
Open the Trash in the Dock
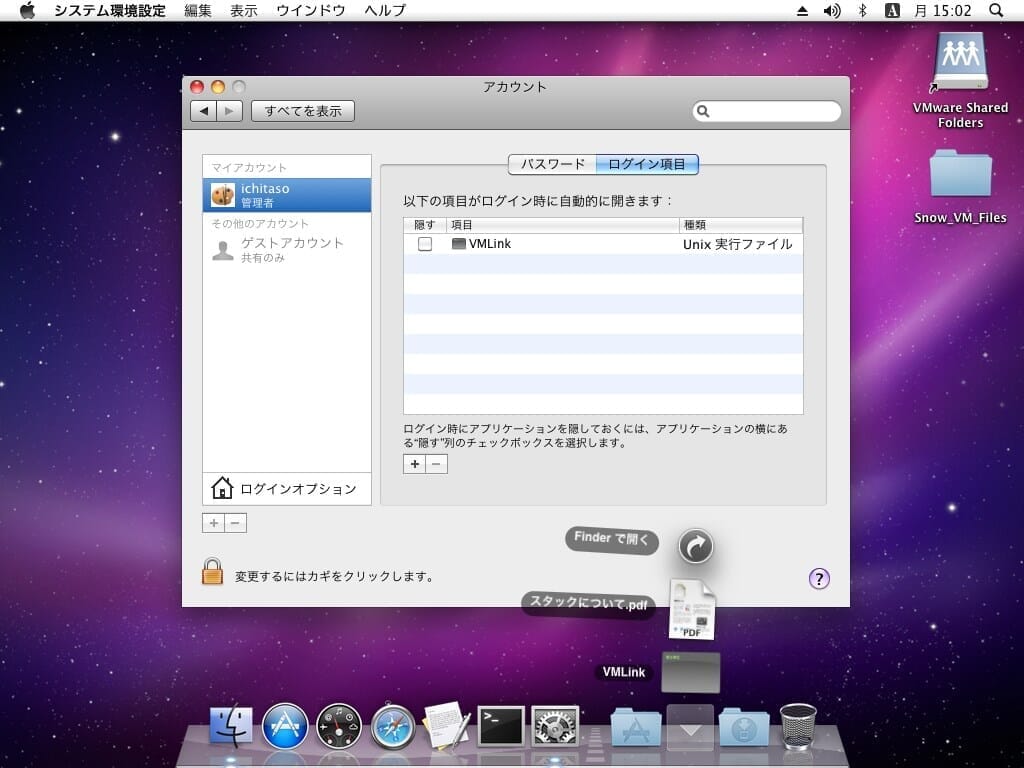point(798,727)
